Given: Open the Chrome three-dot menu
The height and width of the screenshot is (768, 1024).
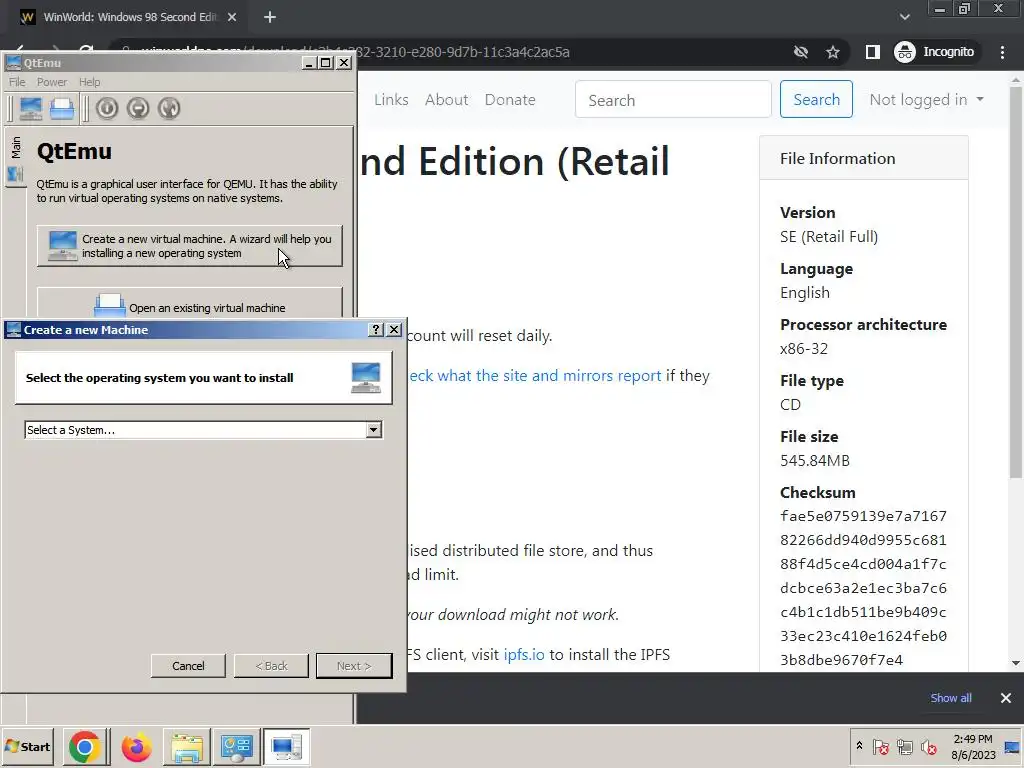Looking at the screenshot, I should coord(1002,52).
